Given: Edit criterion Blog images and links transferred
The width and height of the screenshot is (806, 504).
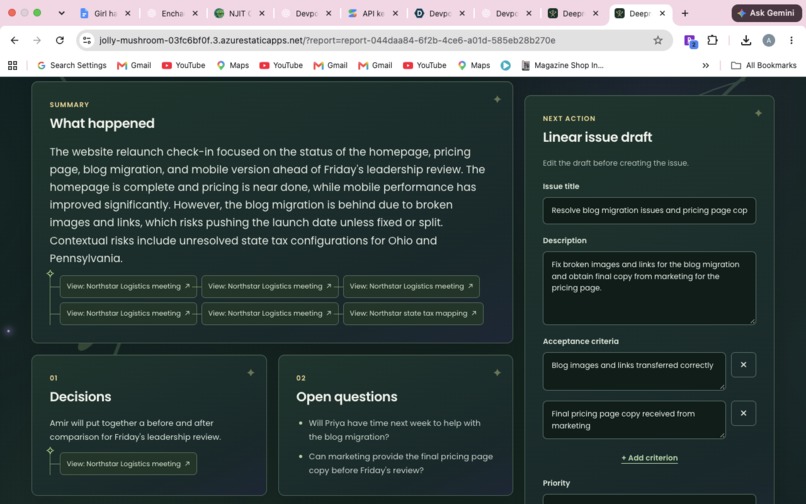Looking at the screenshot, I should 634,371.
